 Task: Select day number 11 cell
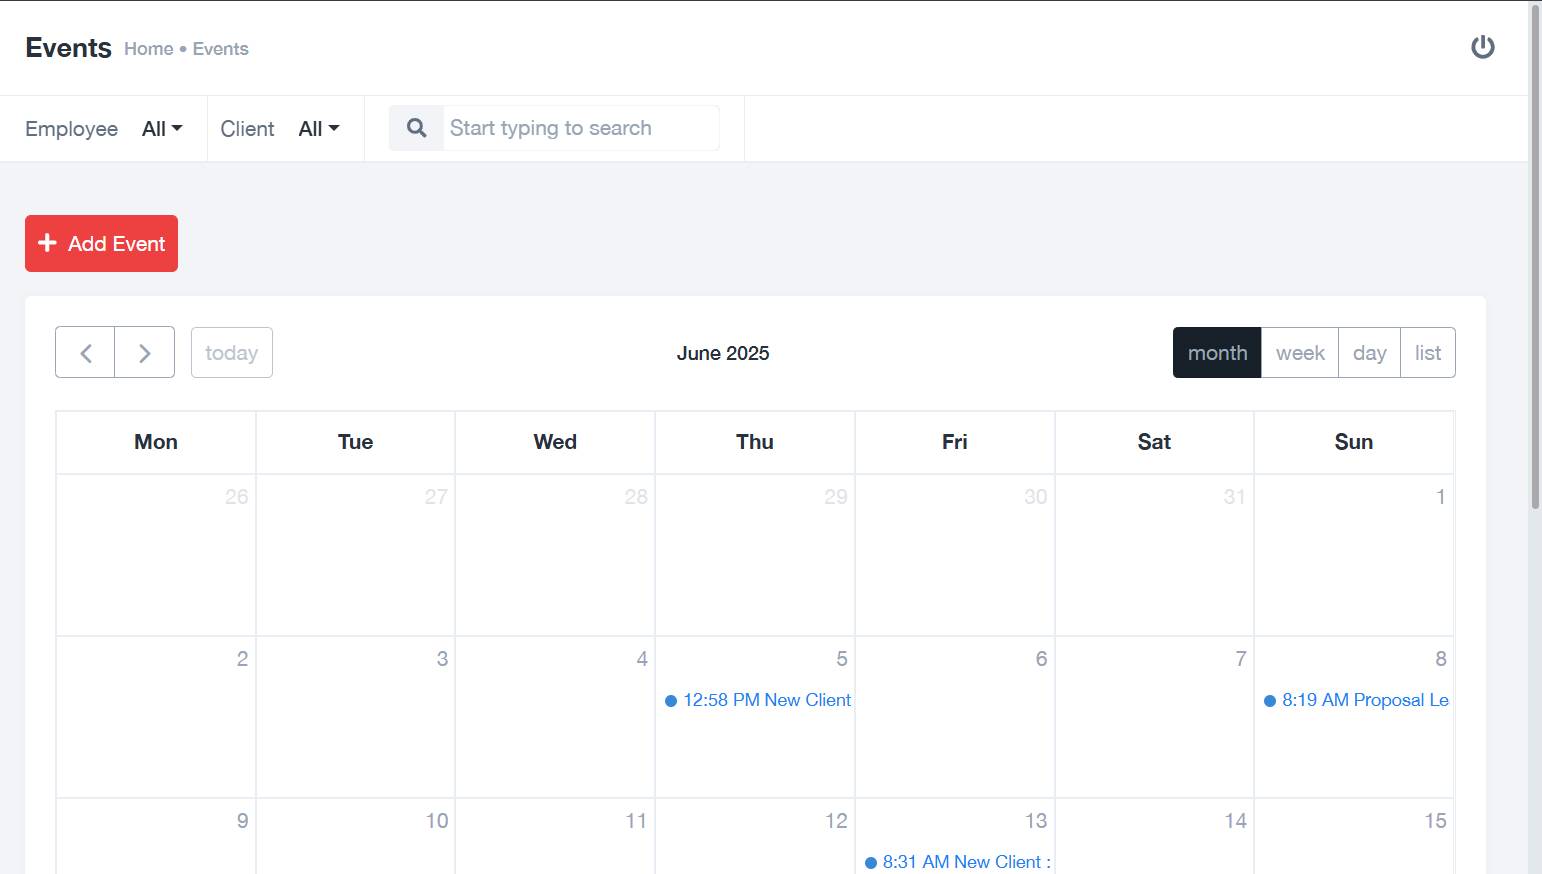pyautogui.click(x=555, y=836)
